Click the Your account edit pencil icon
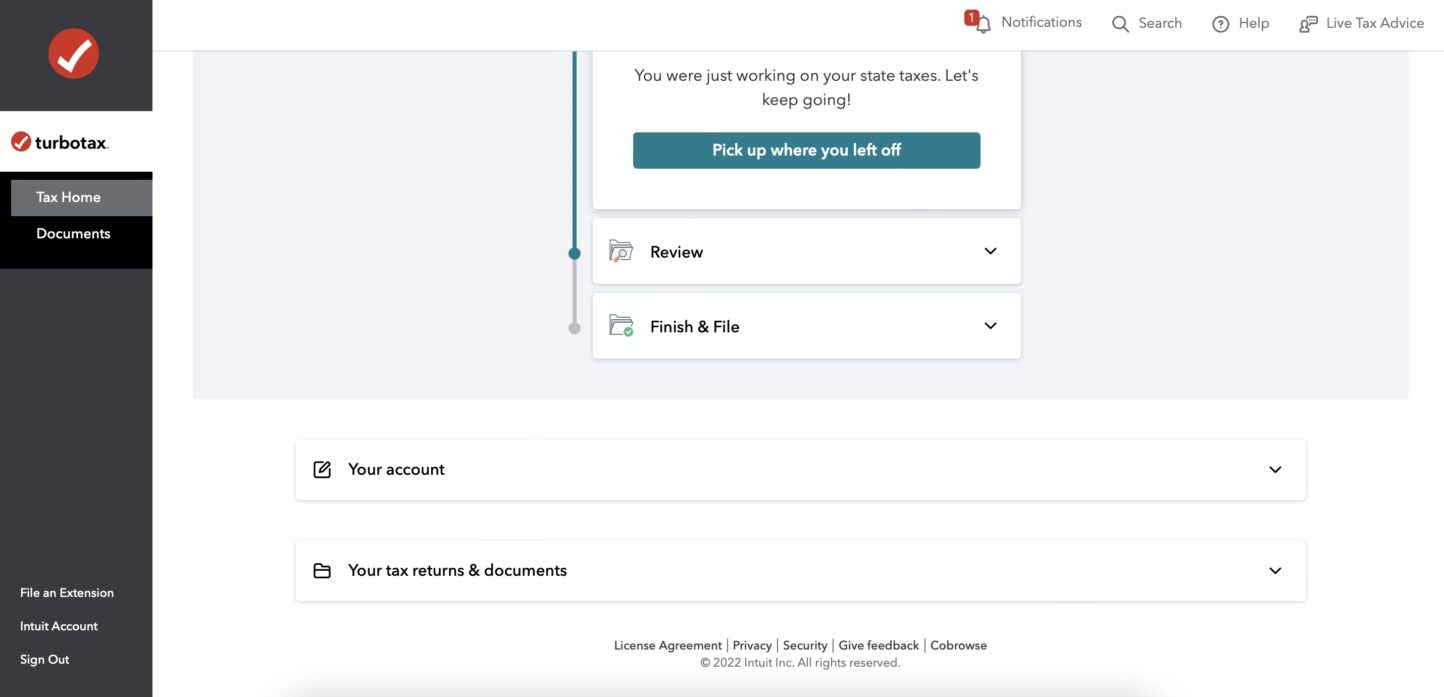This screenshot has width=1444, height=697. pyautogui.click(x=321, y=468)
